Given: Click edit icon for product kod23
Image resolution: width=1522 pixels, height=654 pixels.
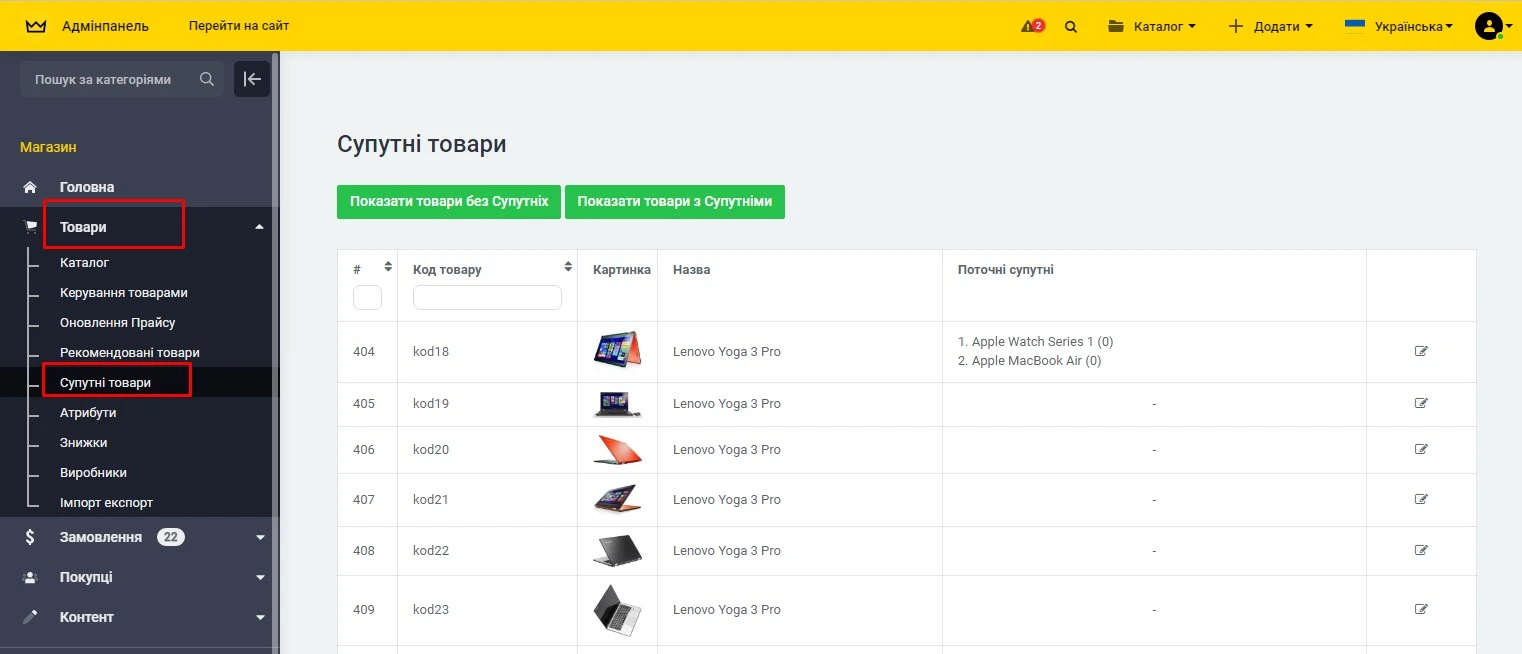Looking at the screenshot, I should [x=1421, y=609].
